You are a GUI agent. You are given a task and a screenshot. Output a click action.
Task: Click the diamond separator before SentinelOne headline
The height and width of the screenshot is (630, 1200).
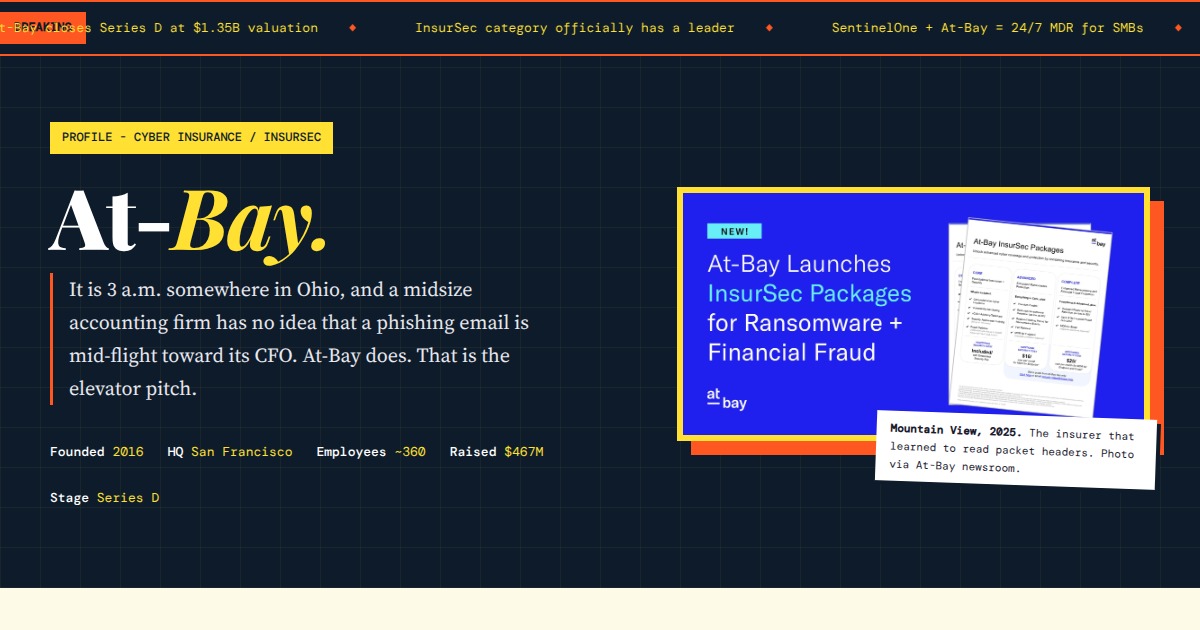(x=768, y=28)
